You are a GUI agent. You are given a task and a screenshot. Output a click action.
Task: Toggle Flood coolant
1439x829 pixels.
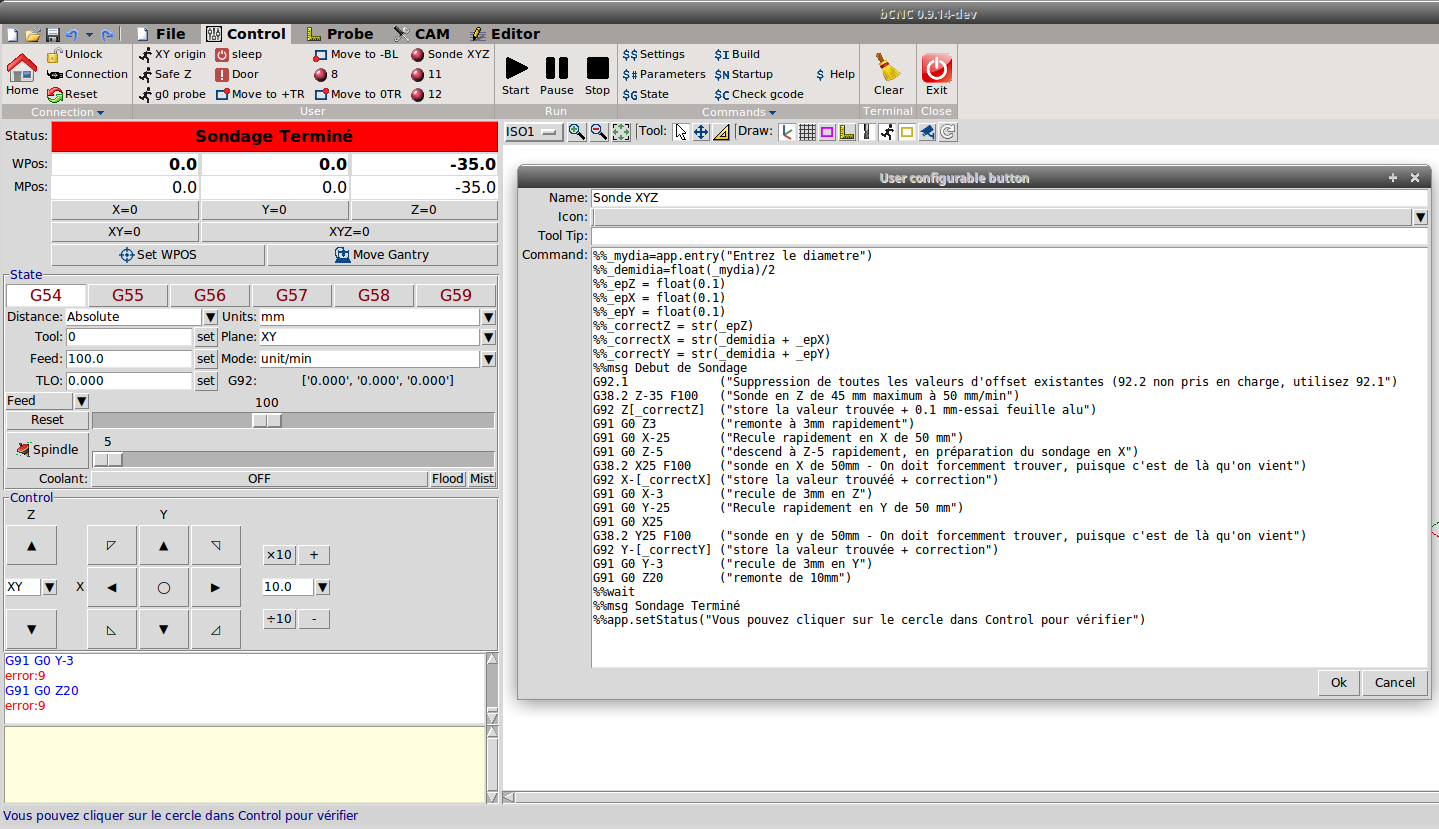446,478
